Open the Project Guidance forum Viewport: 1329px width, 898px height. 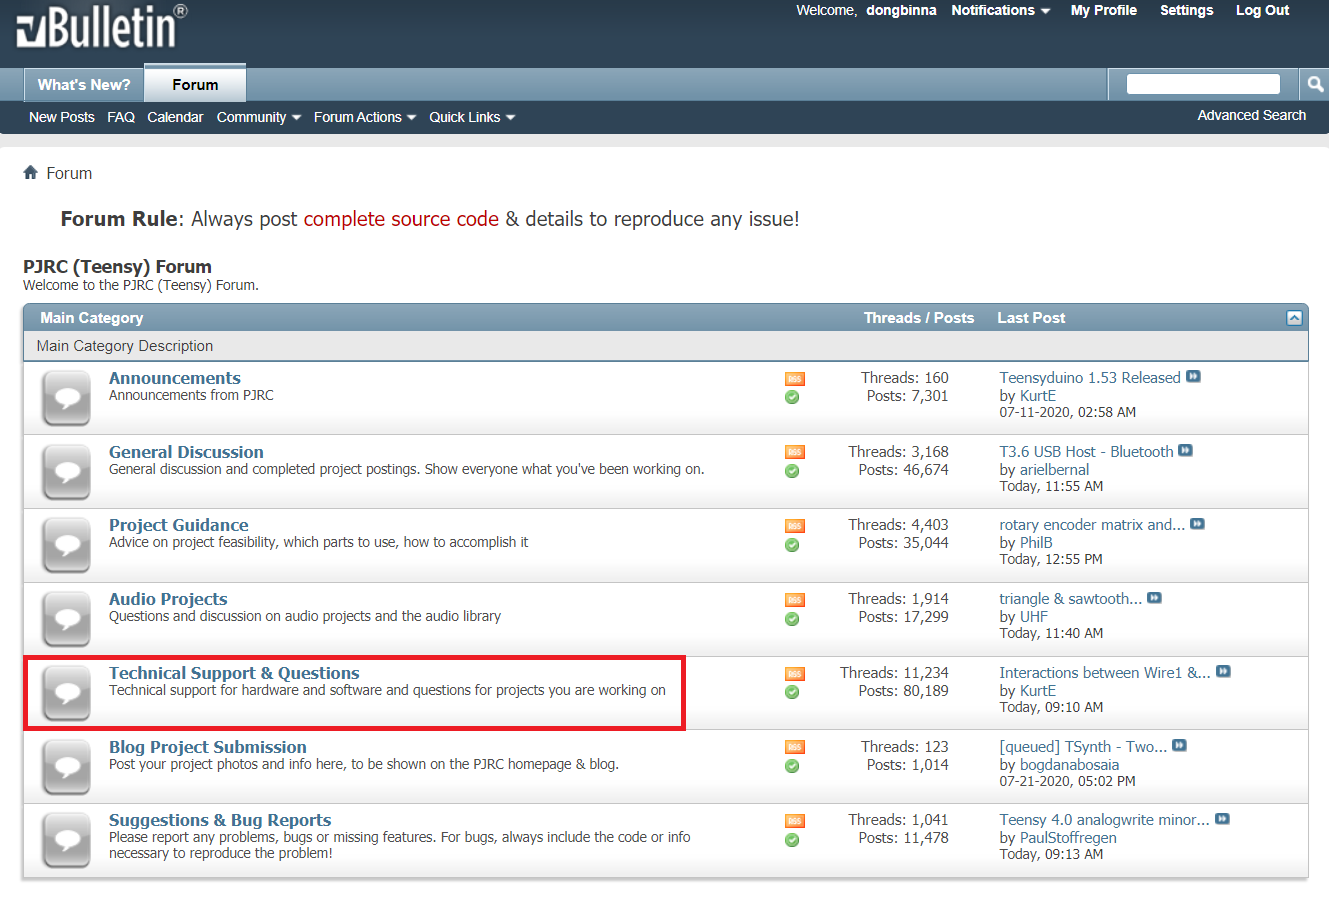(x=179, y=525)
